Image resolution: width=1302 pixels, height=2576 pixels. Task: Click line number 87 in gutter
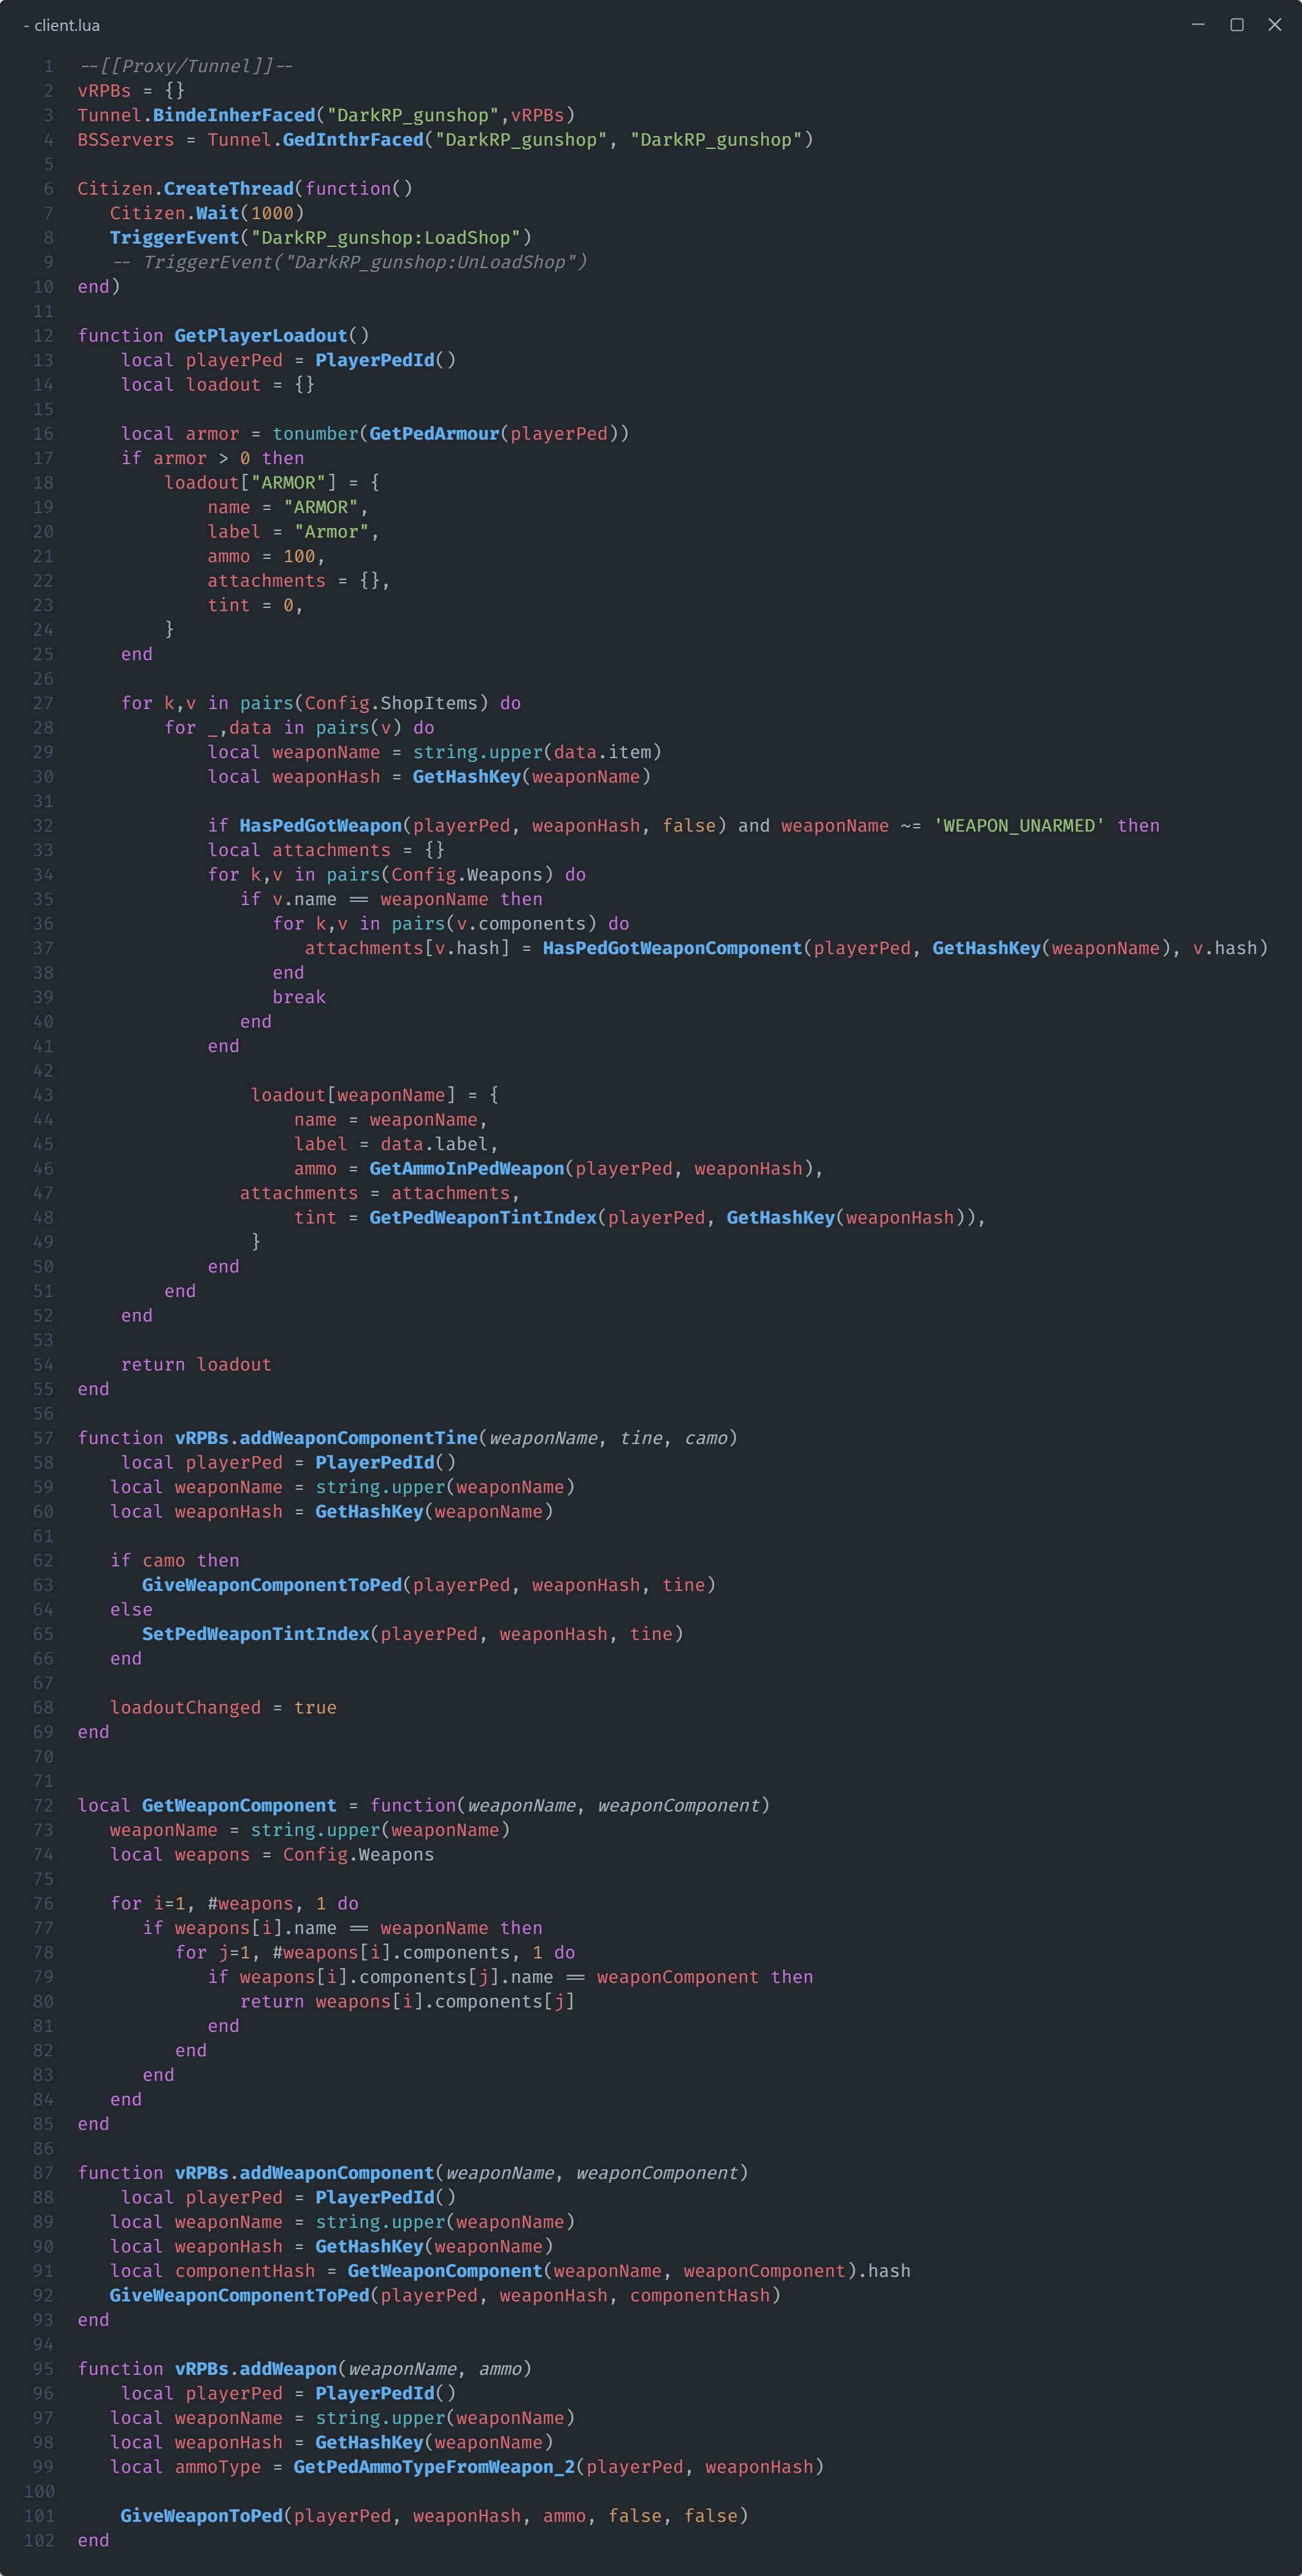(43, 2172)
